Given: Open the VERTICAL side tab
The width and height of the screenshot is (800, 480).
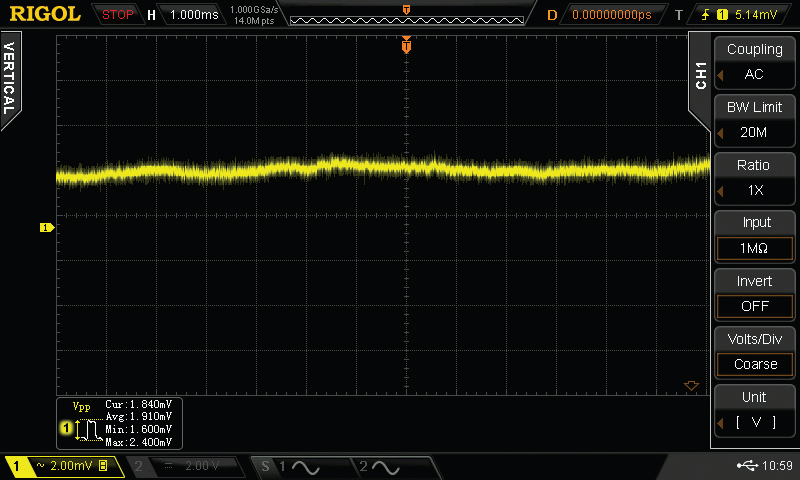Looking at the screenshot, I should pos(9,80).
